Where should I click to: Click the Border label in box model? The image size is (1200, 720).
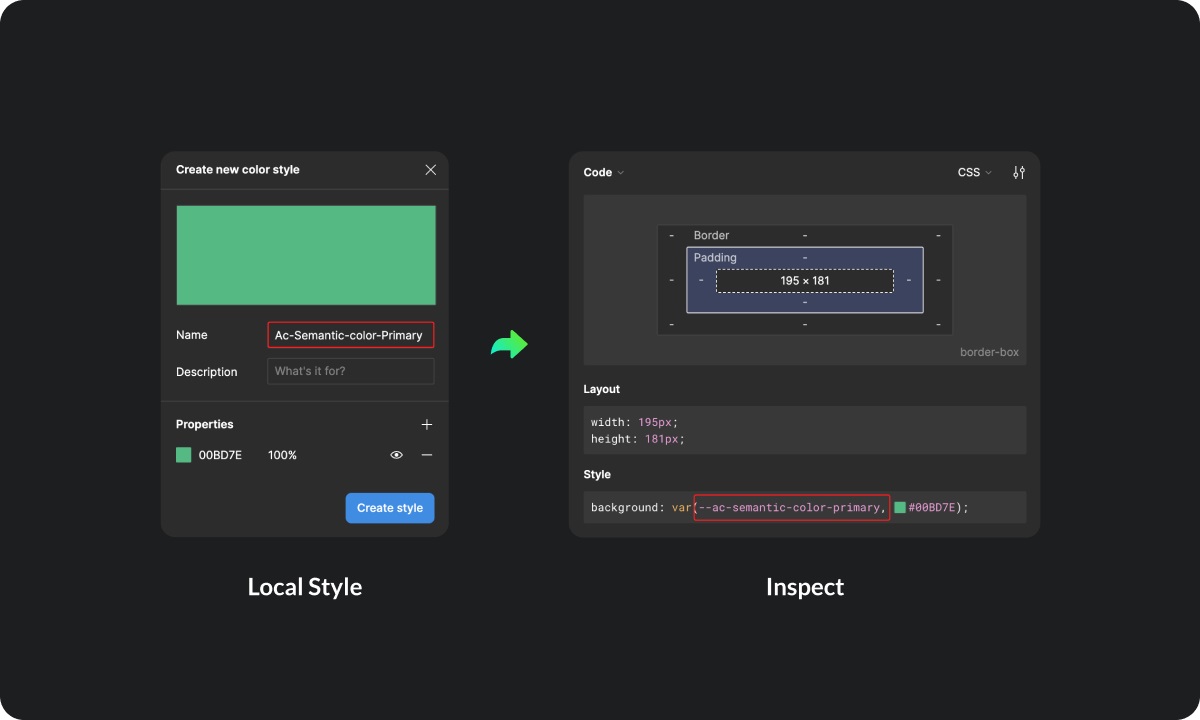712,235
